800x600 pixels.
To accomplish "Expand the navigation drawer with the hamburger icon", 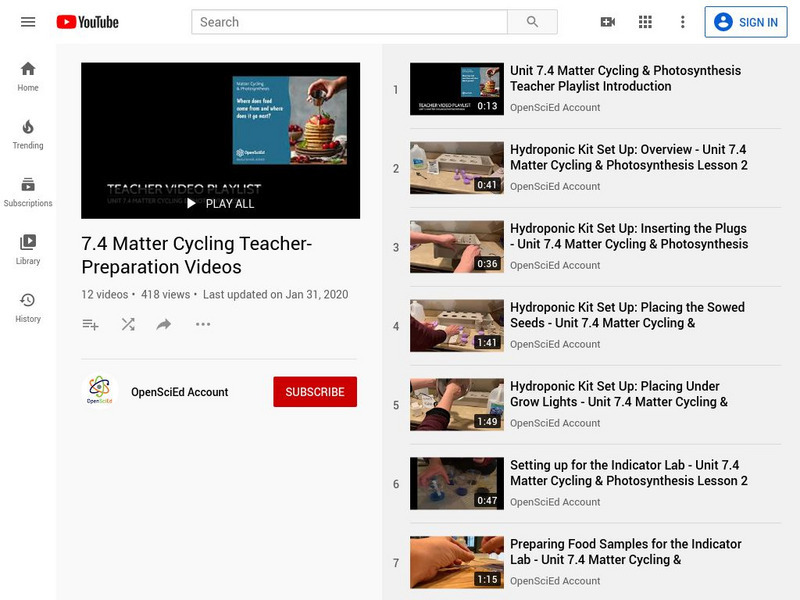I will 29,21.
